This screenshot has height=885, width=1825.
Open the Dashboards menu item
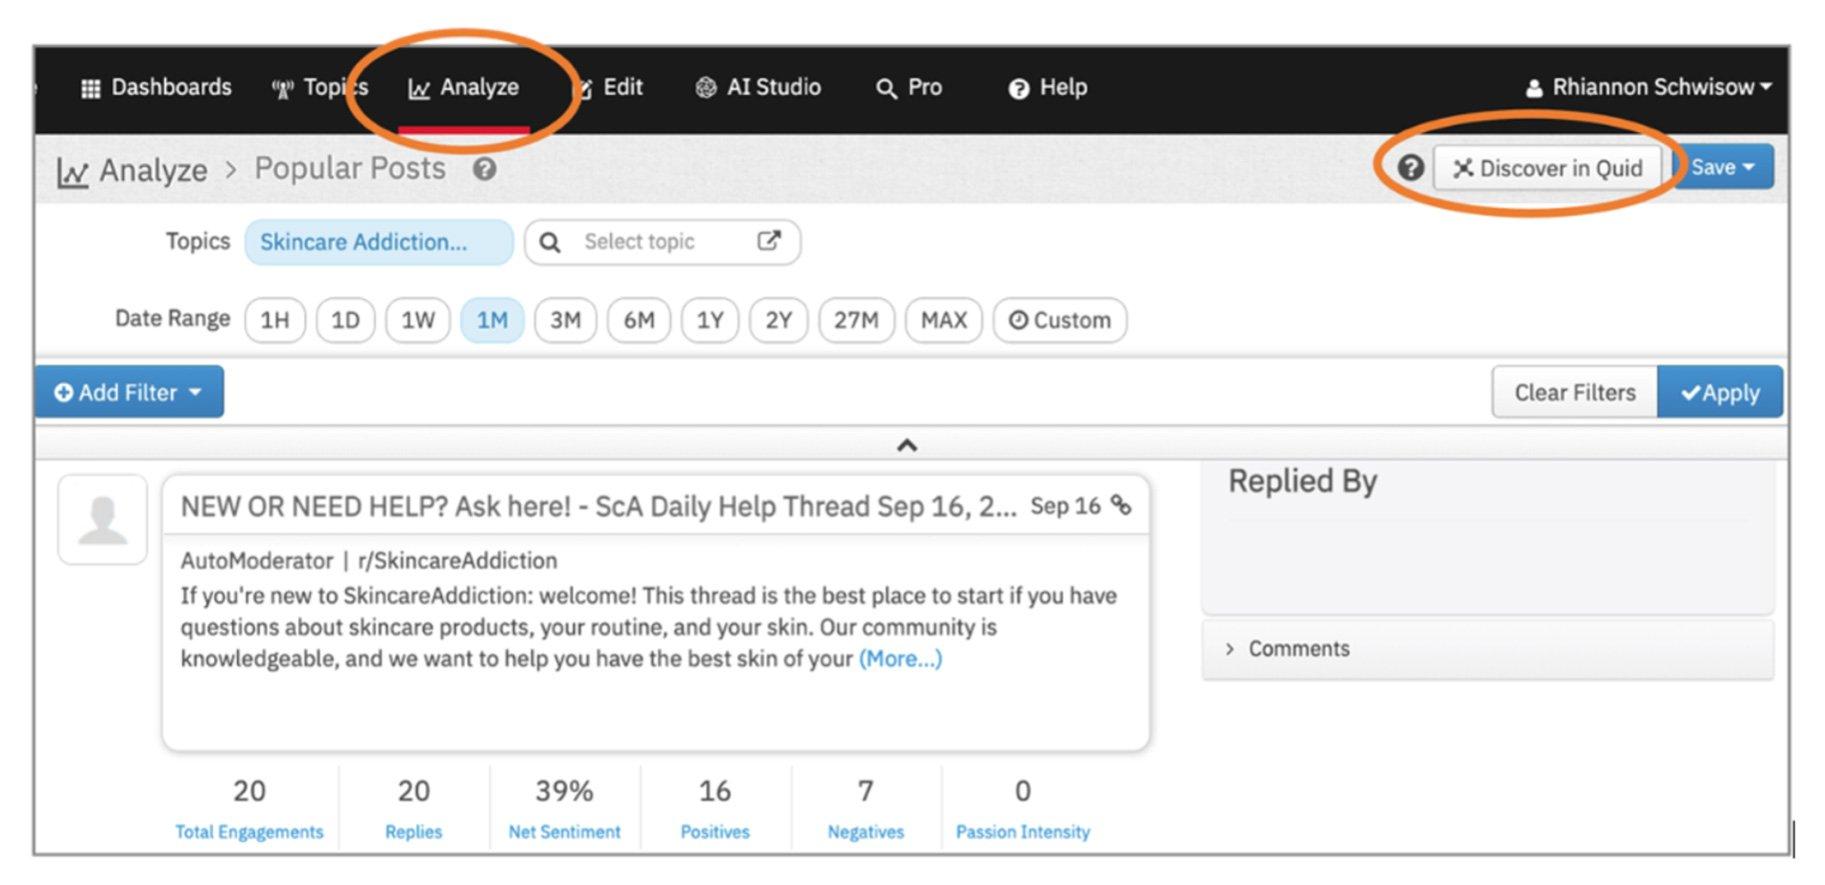tap(156, 88)
